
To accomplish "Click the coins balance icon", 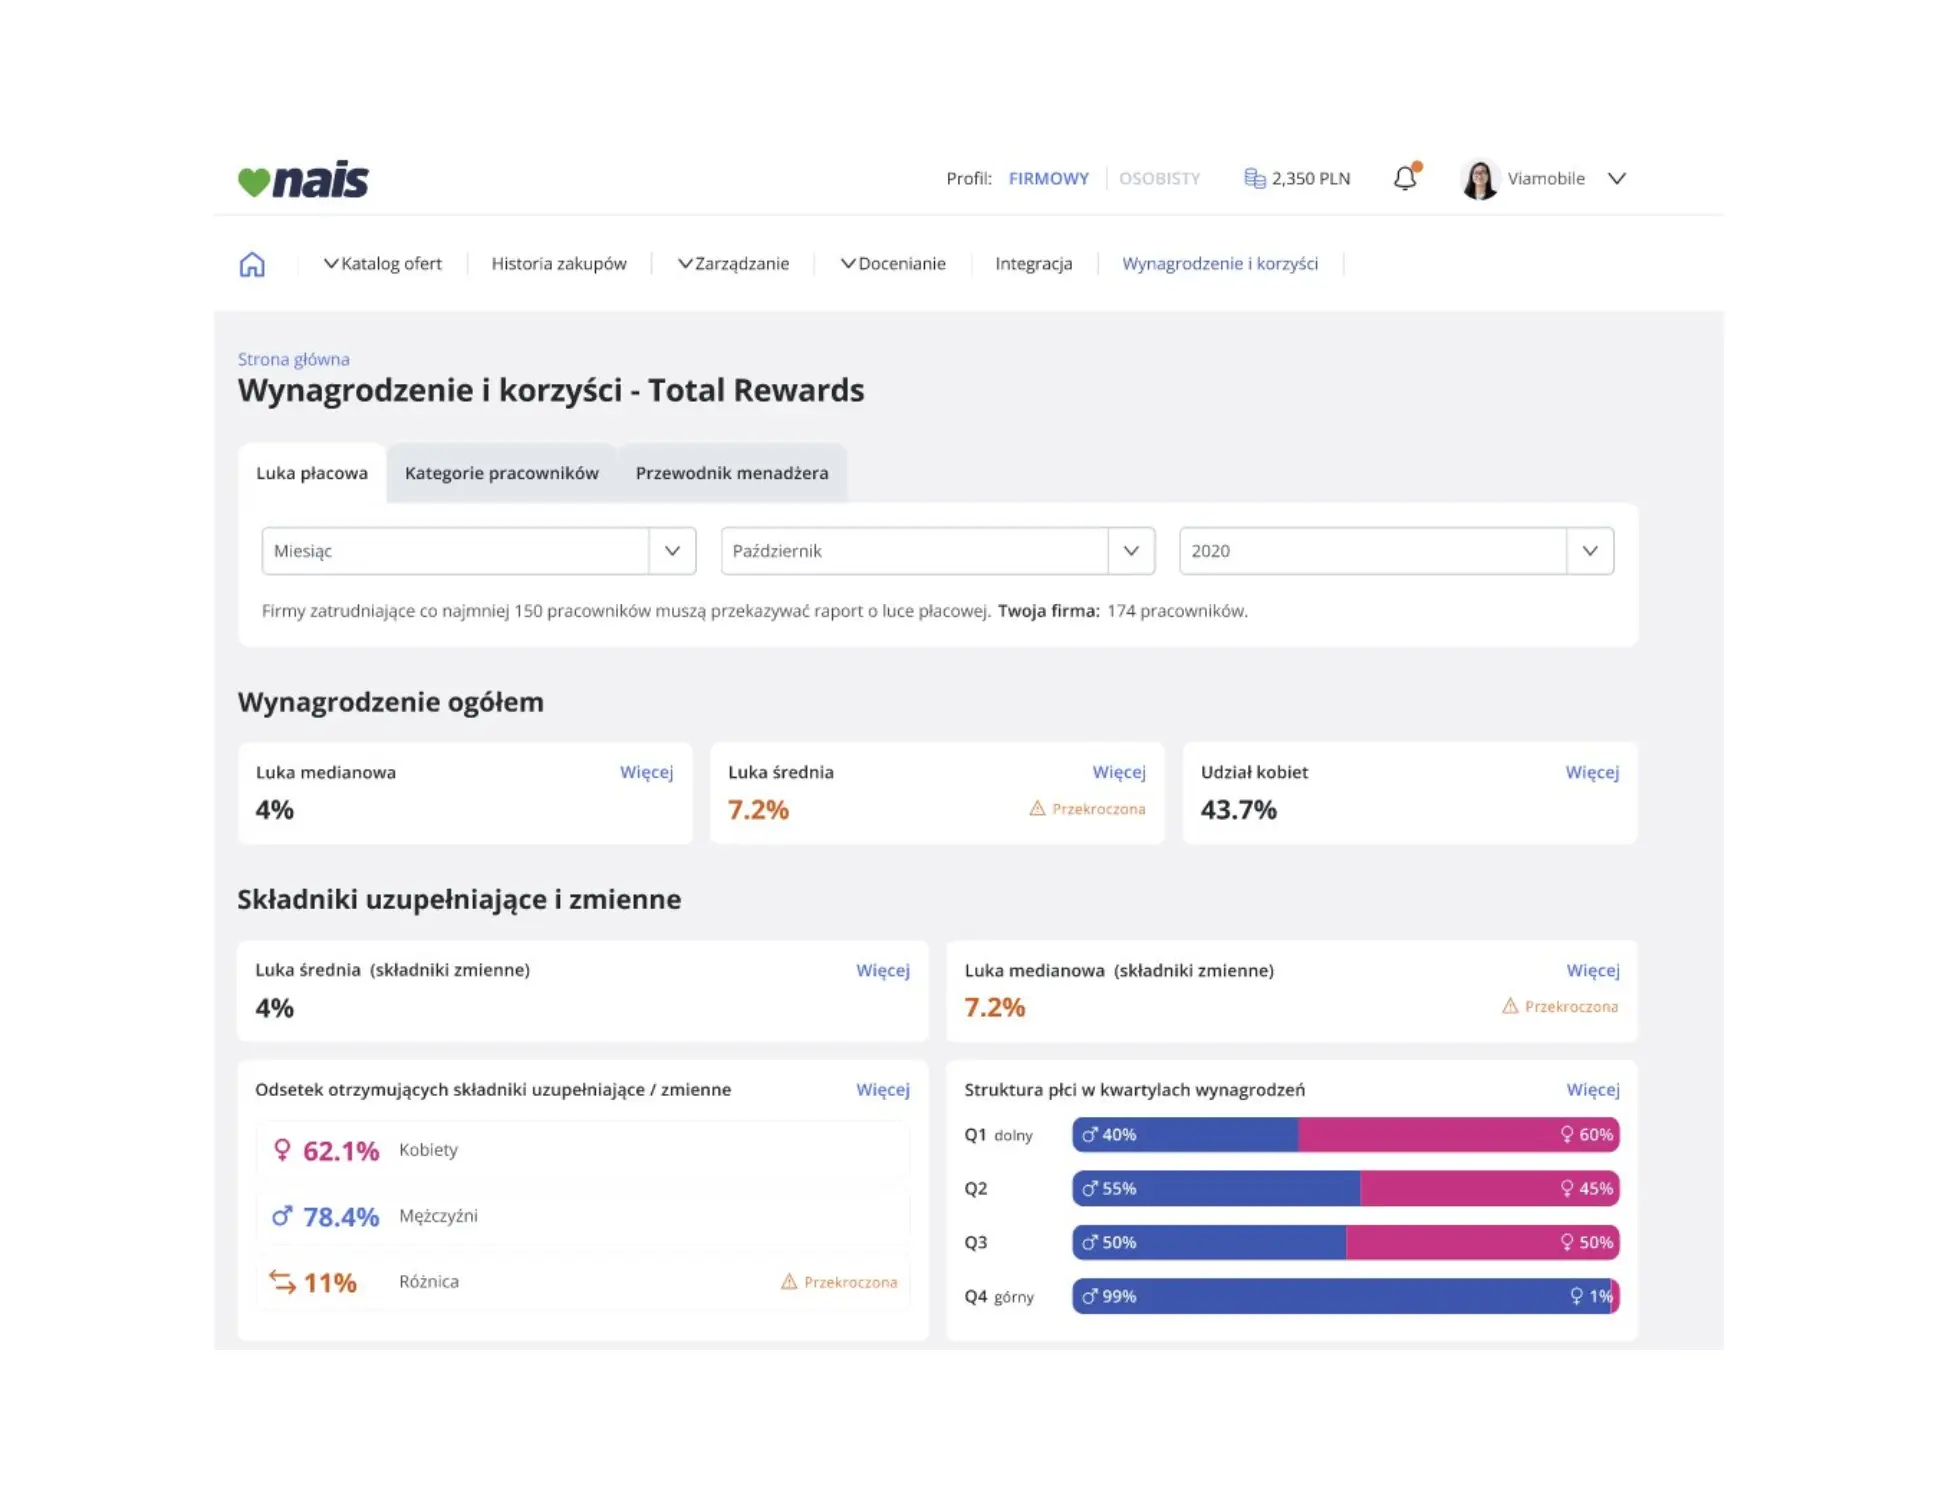I will coord(1254,178).
